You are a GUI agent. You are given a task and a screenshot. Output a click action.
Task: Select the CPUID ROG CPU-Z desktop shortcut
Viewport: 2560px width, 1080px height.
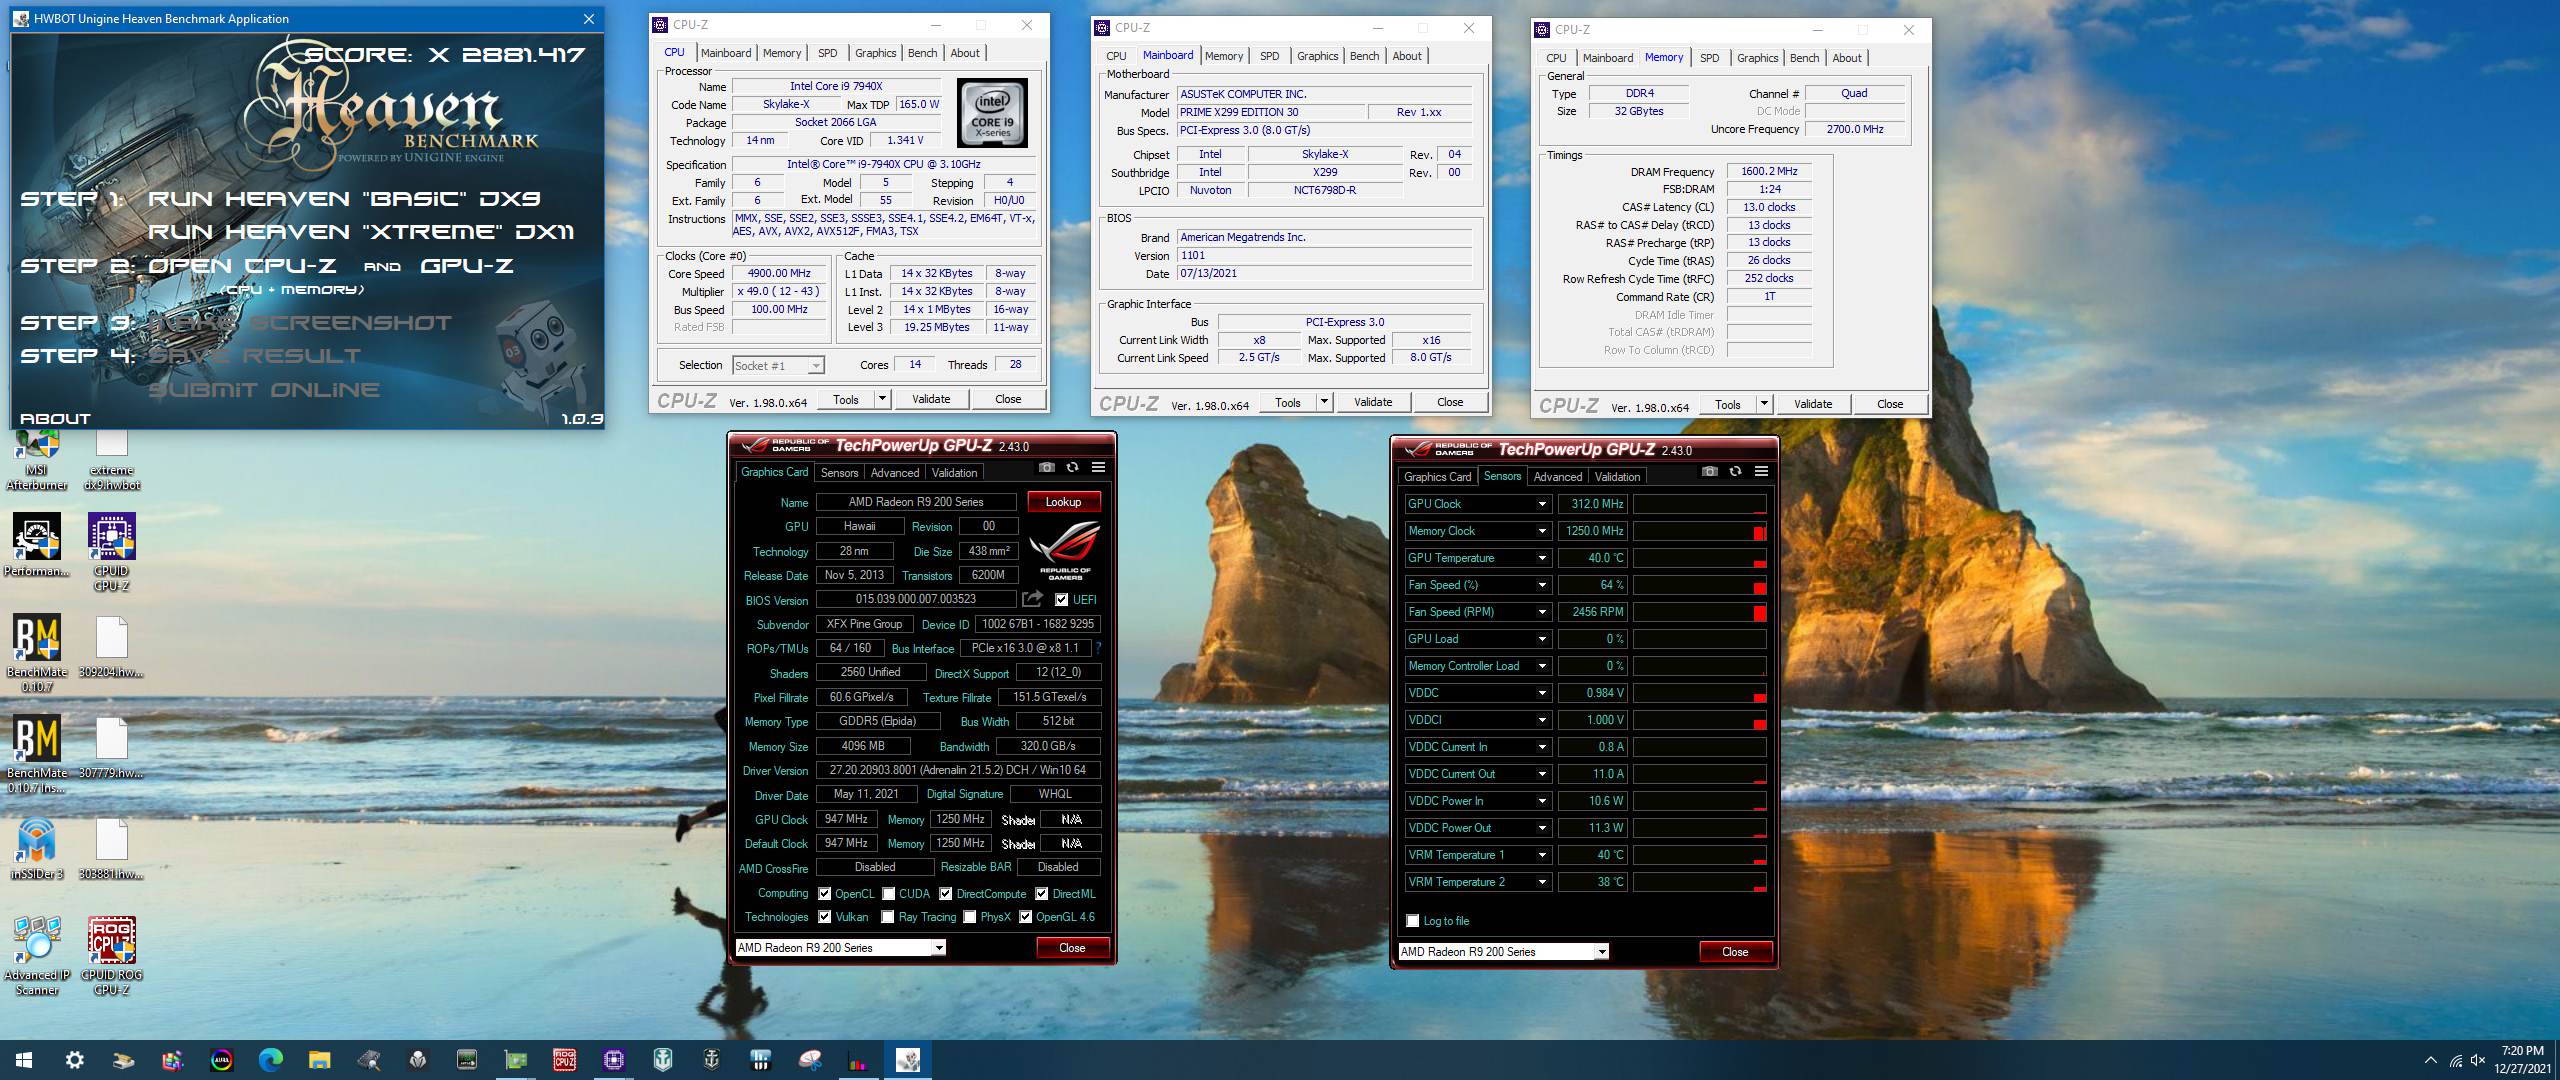tap(111, 956)
